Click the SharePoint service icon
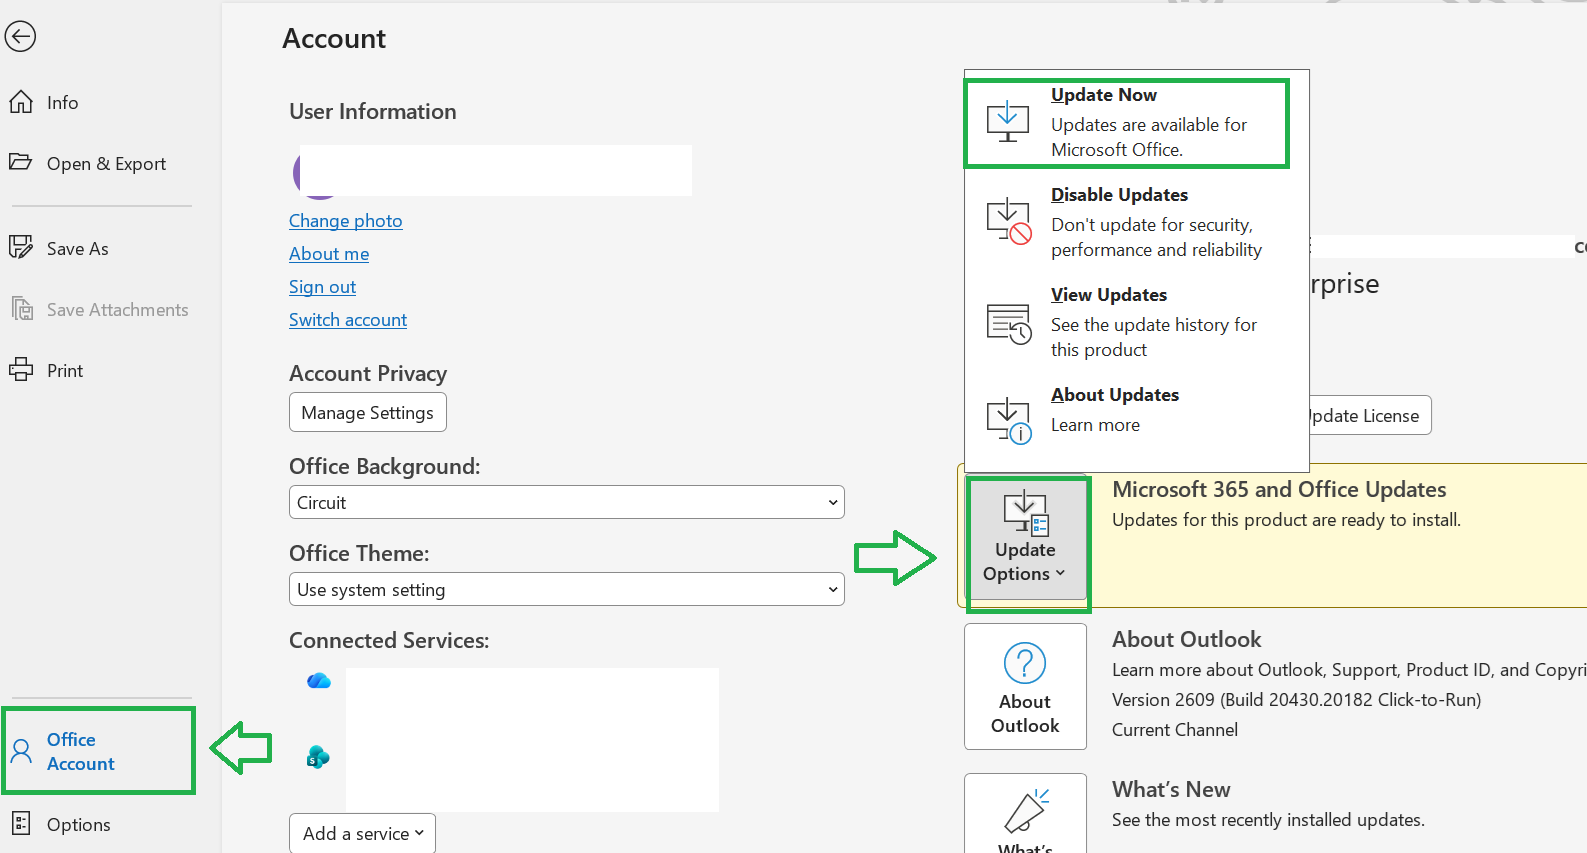Viewport: 1587px width, 853px height. tap(318, 757)
